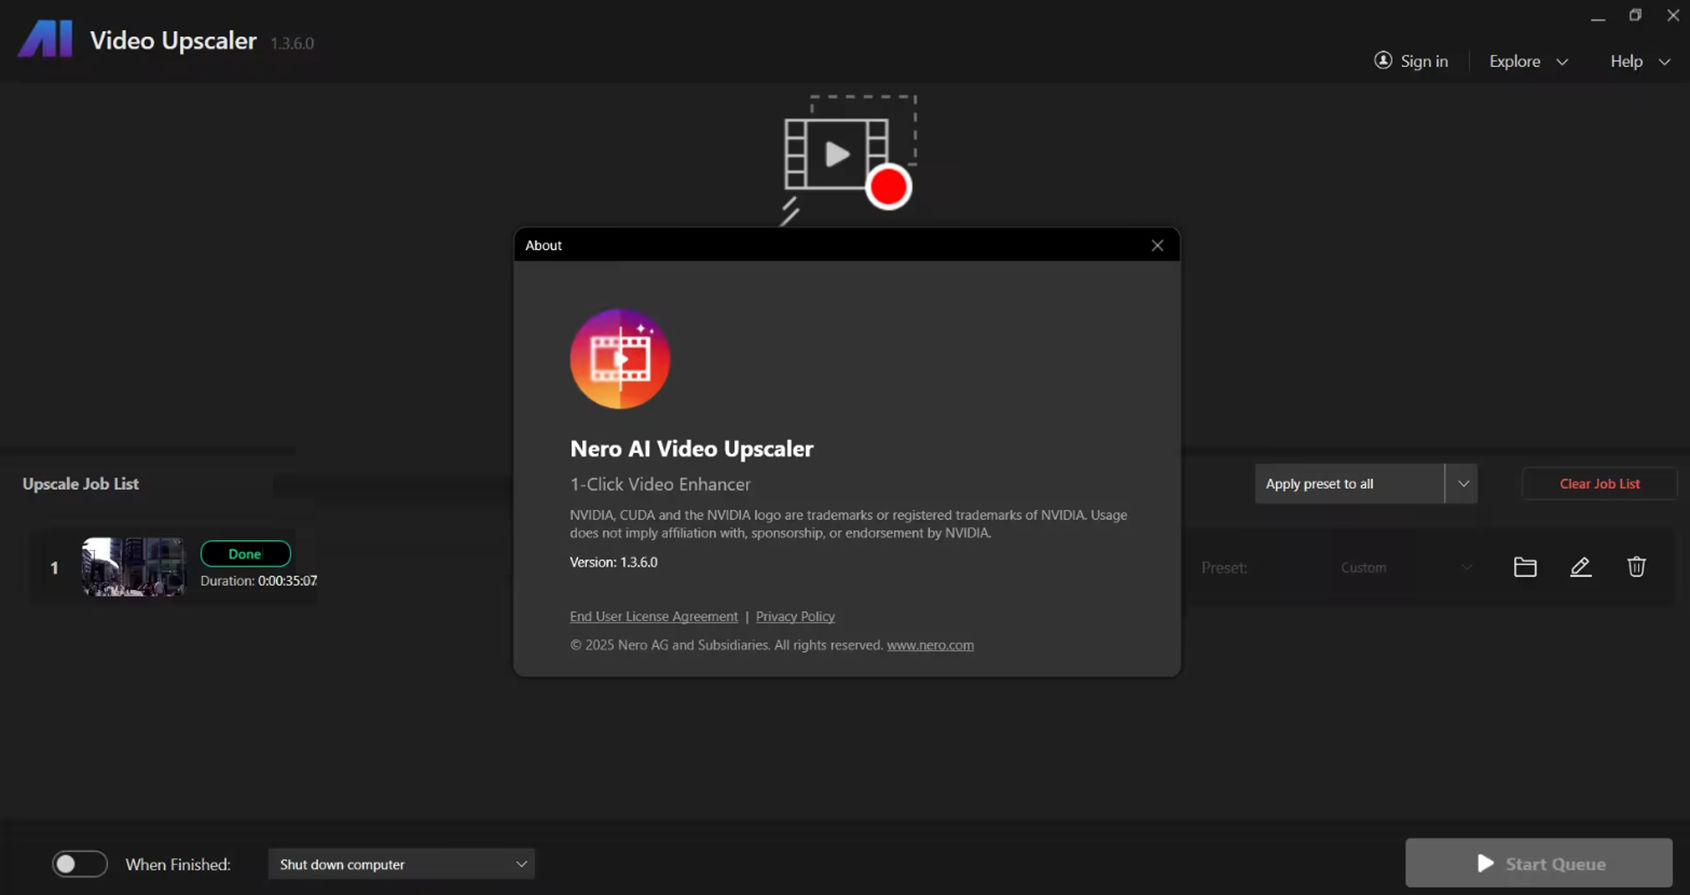Viewport: 1690px width, 895px height.
Task: Click 1-Click Video Enhancer subtitle
Action: point(660,484)
